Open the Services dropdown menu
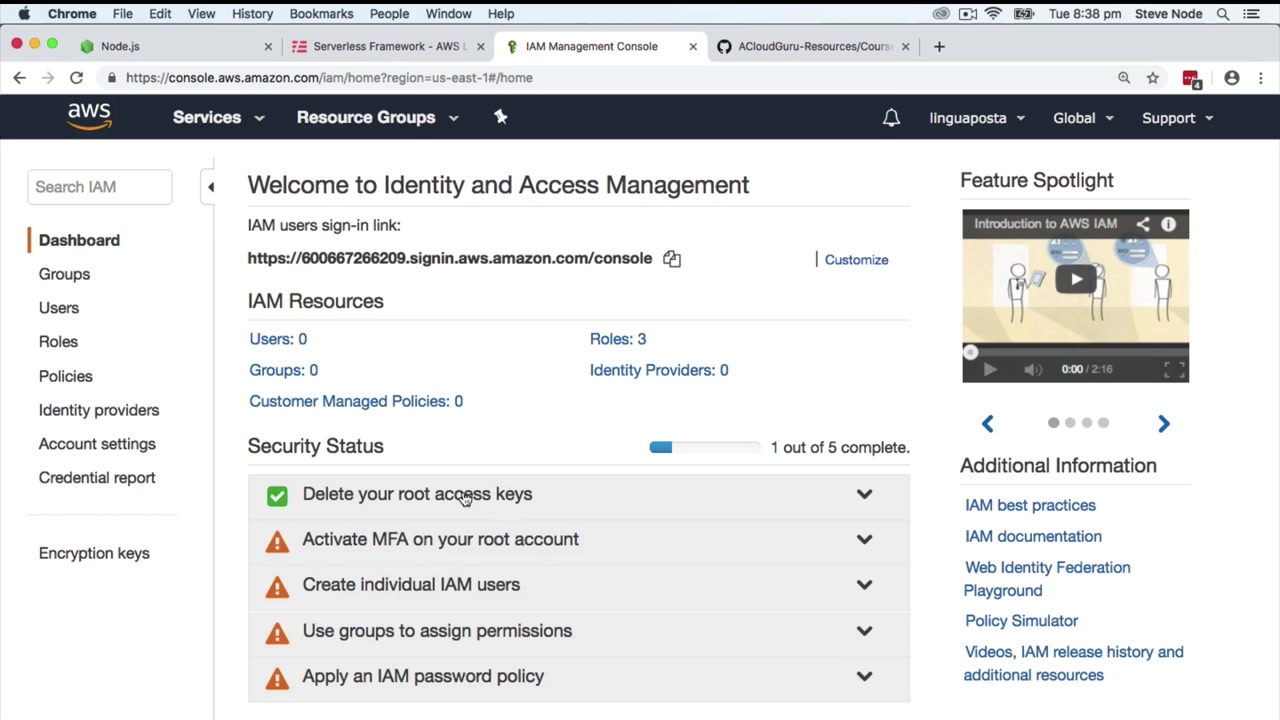 [x=217, y=118]
